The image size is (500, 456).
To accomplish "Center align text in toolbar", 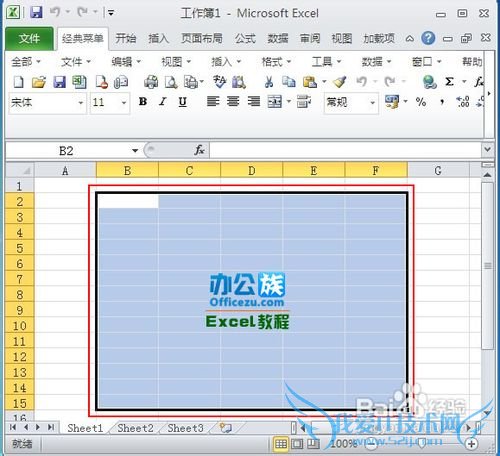I will pos(233,101).
